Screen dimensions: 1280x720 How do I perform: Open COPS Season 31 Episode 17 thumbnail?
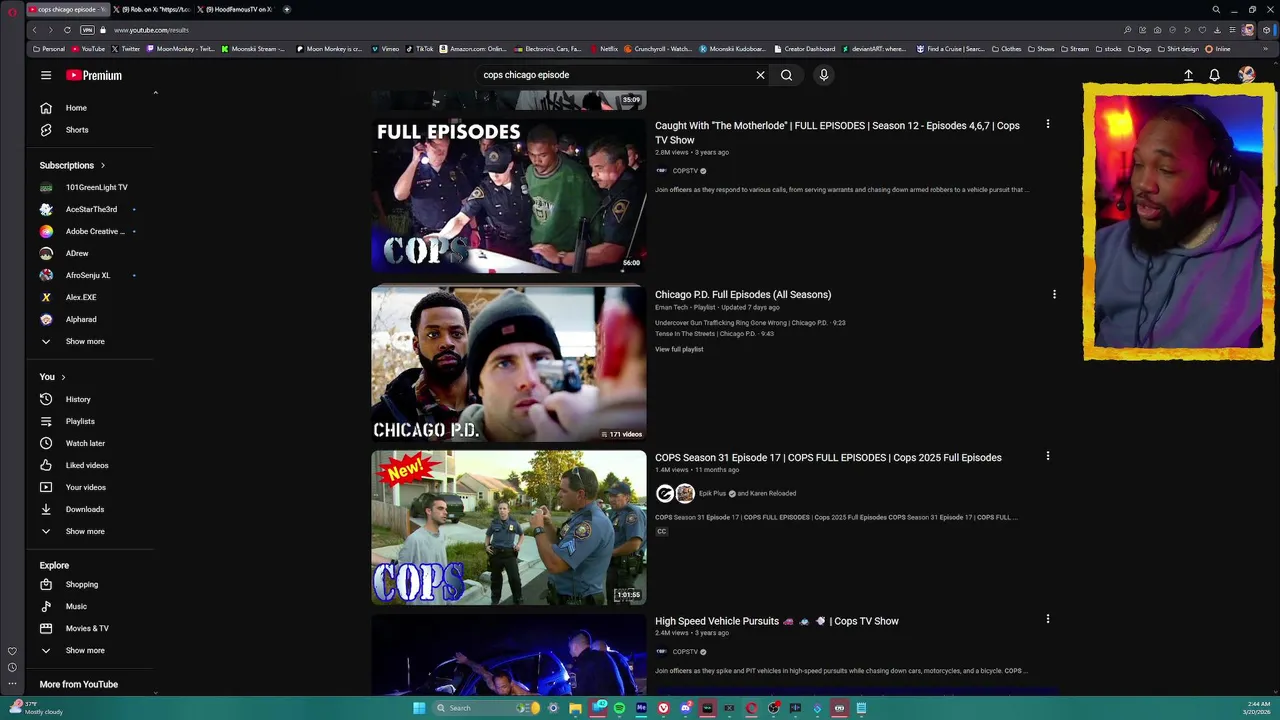pyautogui.click(x=509, y=528)
